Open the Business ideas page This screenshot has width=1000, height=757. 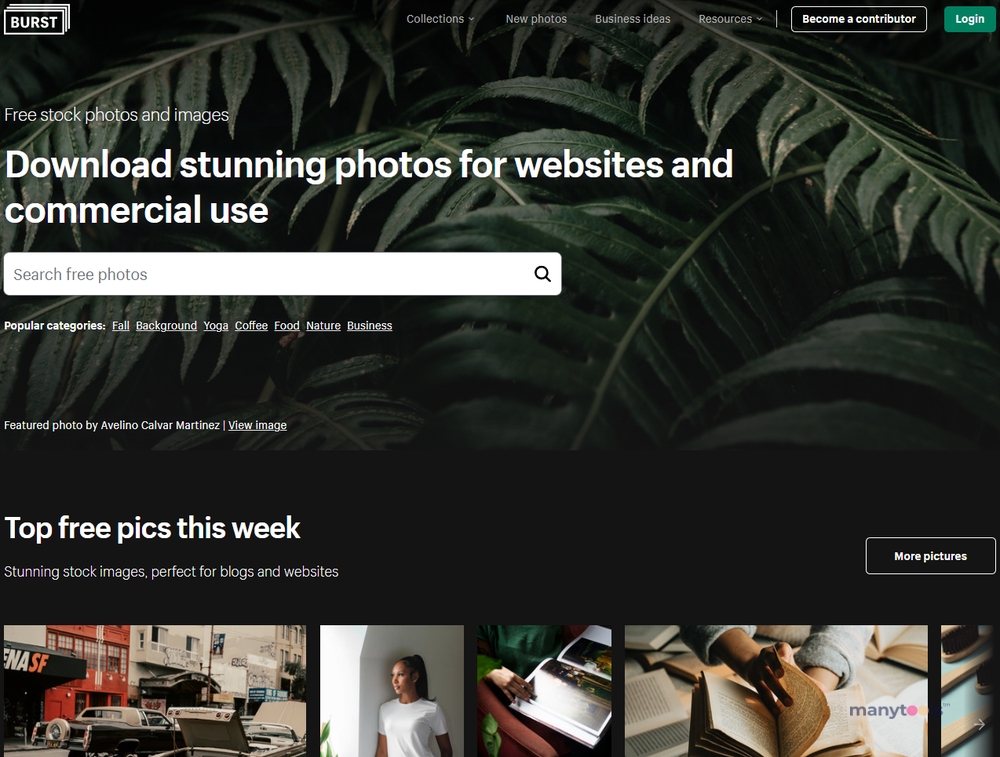[x=633, y=19]
